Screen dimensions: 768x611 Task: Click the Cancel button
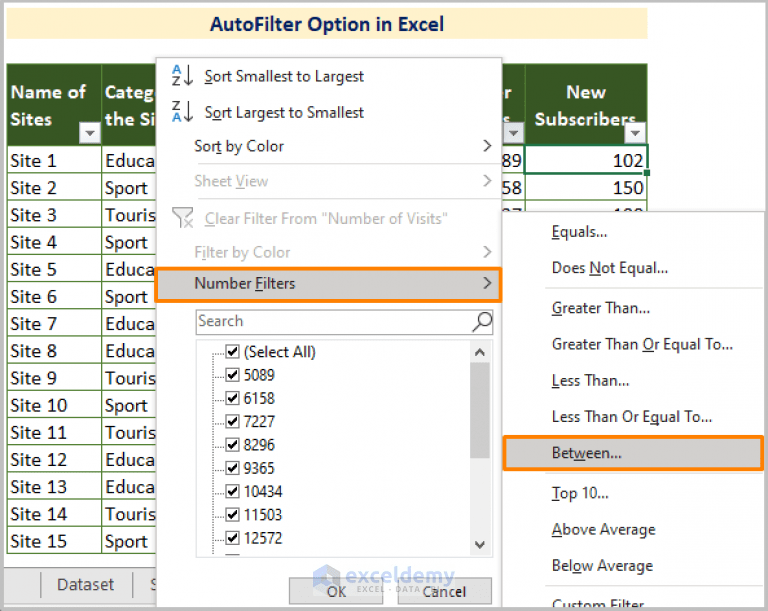point(444,591)
